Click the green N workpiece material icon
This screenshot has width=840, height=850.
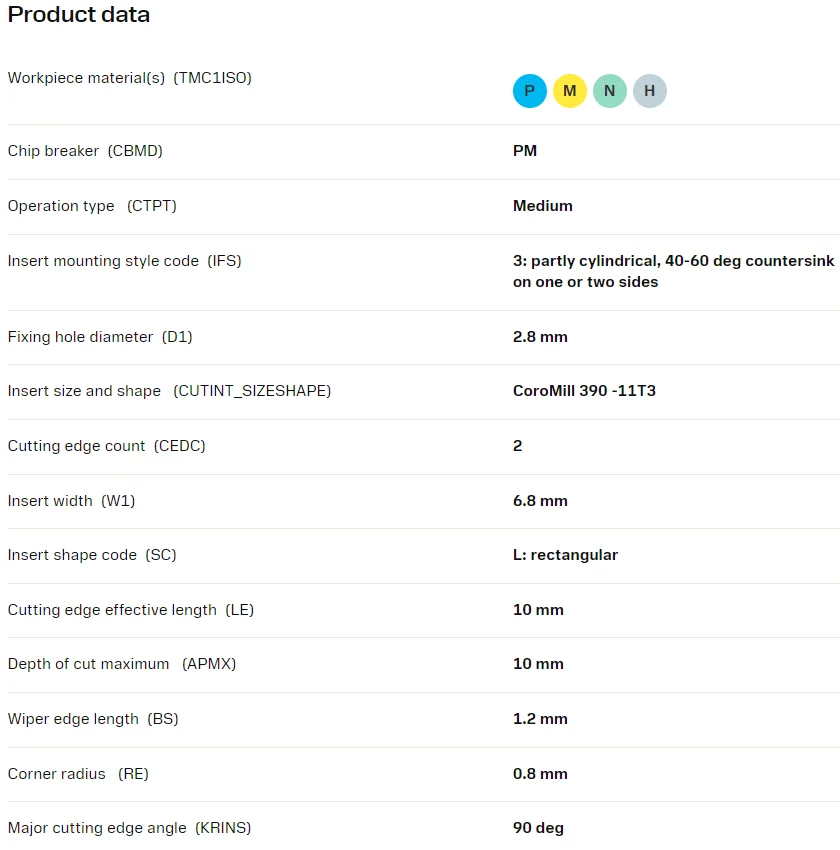[609, 91]
